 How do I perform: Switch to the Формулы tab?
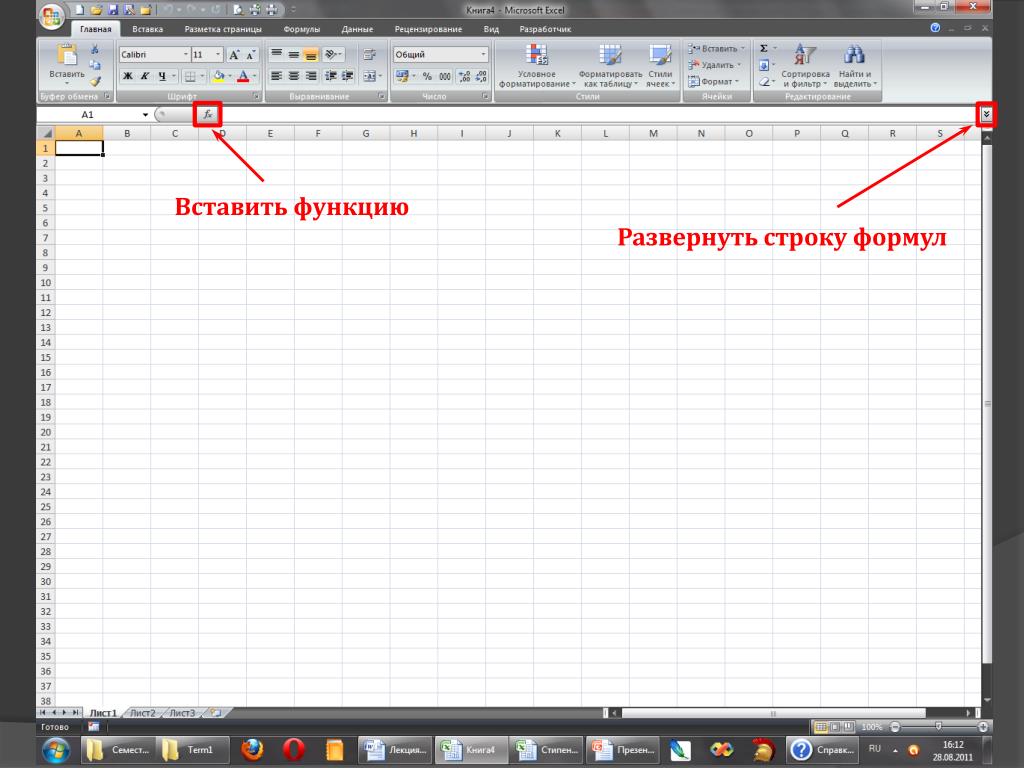point(302,29)
